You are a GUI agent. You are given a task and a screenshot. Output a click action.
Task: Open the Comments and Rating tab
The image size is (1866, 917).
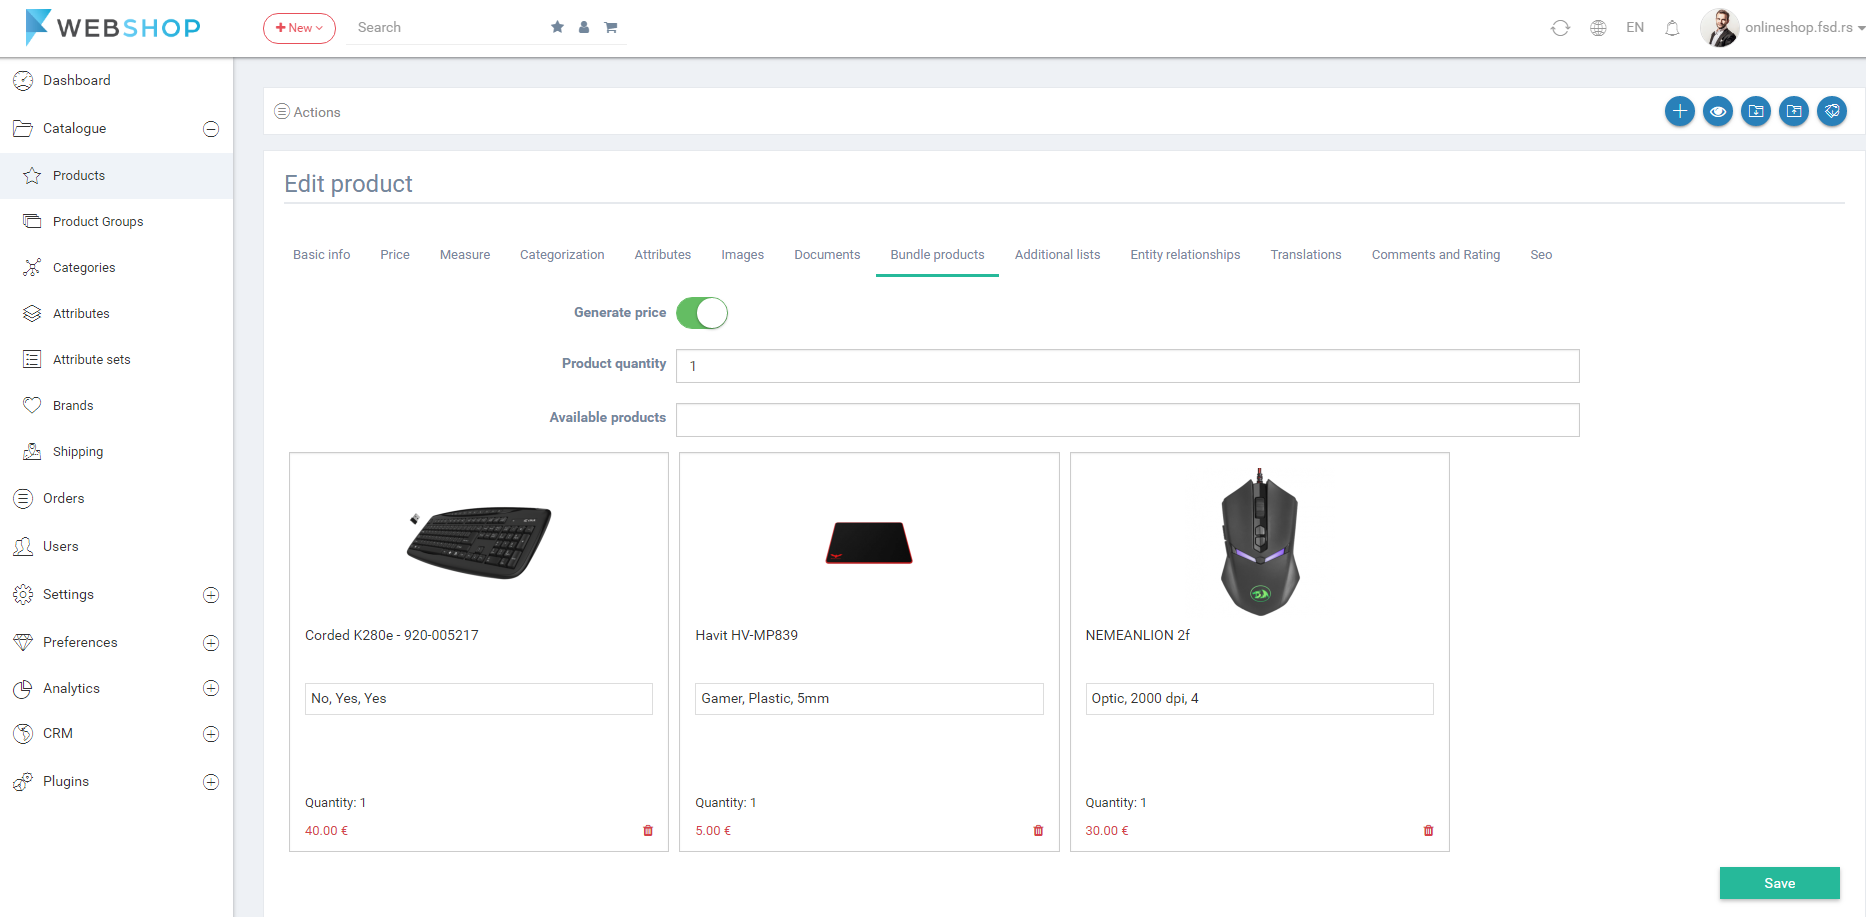click(x=1436, y=255)
